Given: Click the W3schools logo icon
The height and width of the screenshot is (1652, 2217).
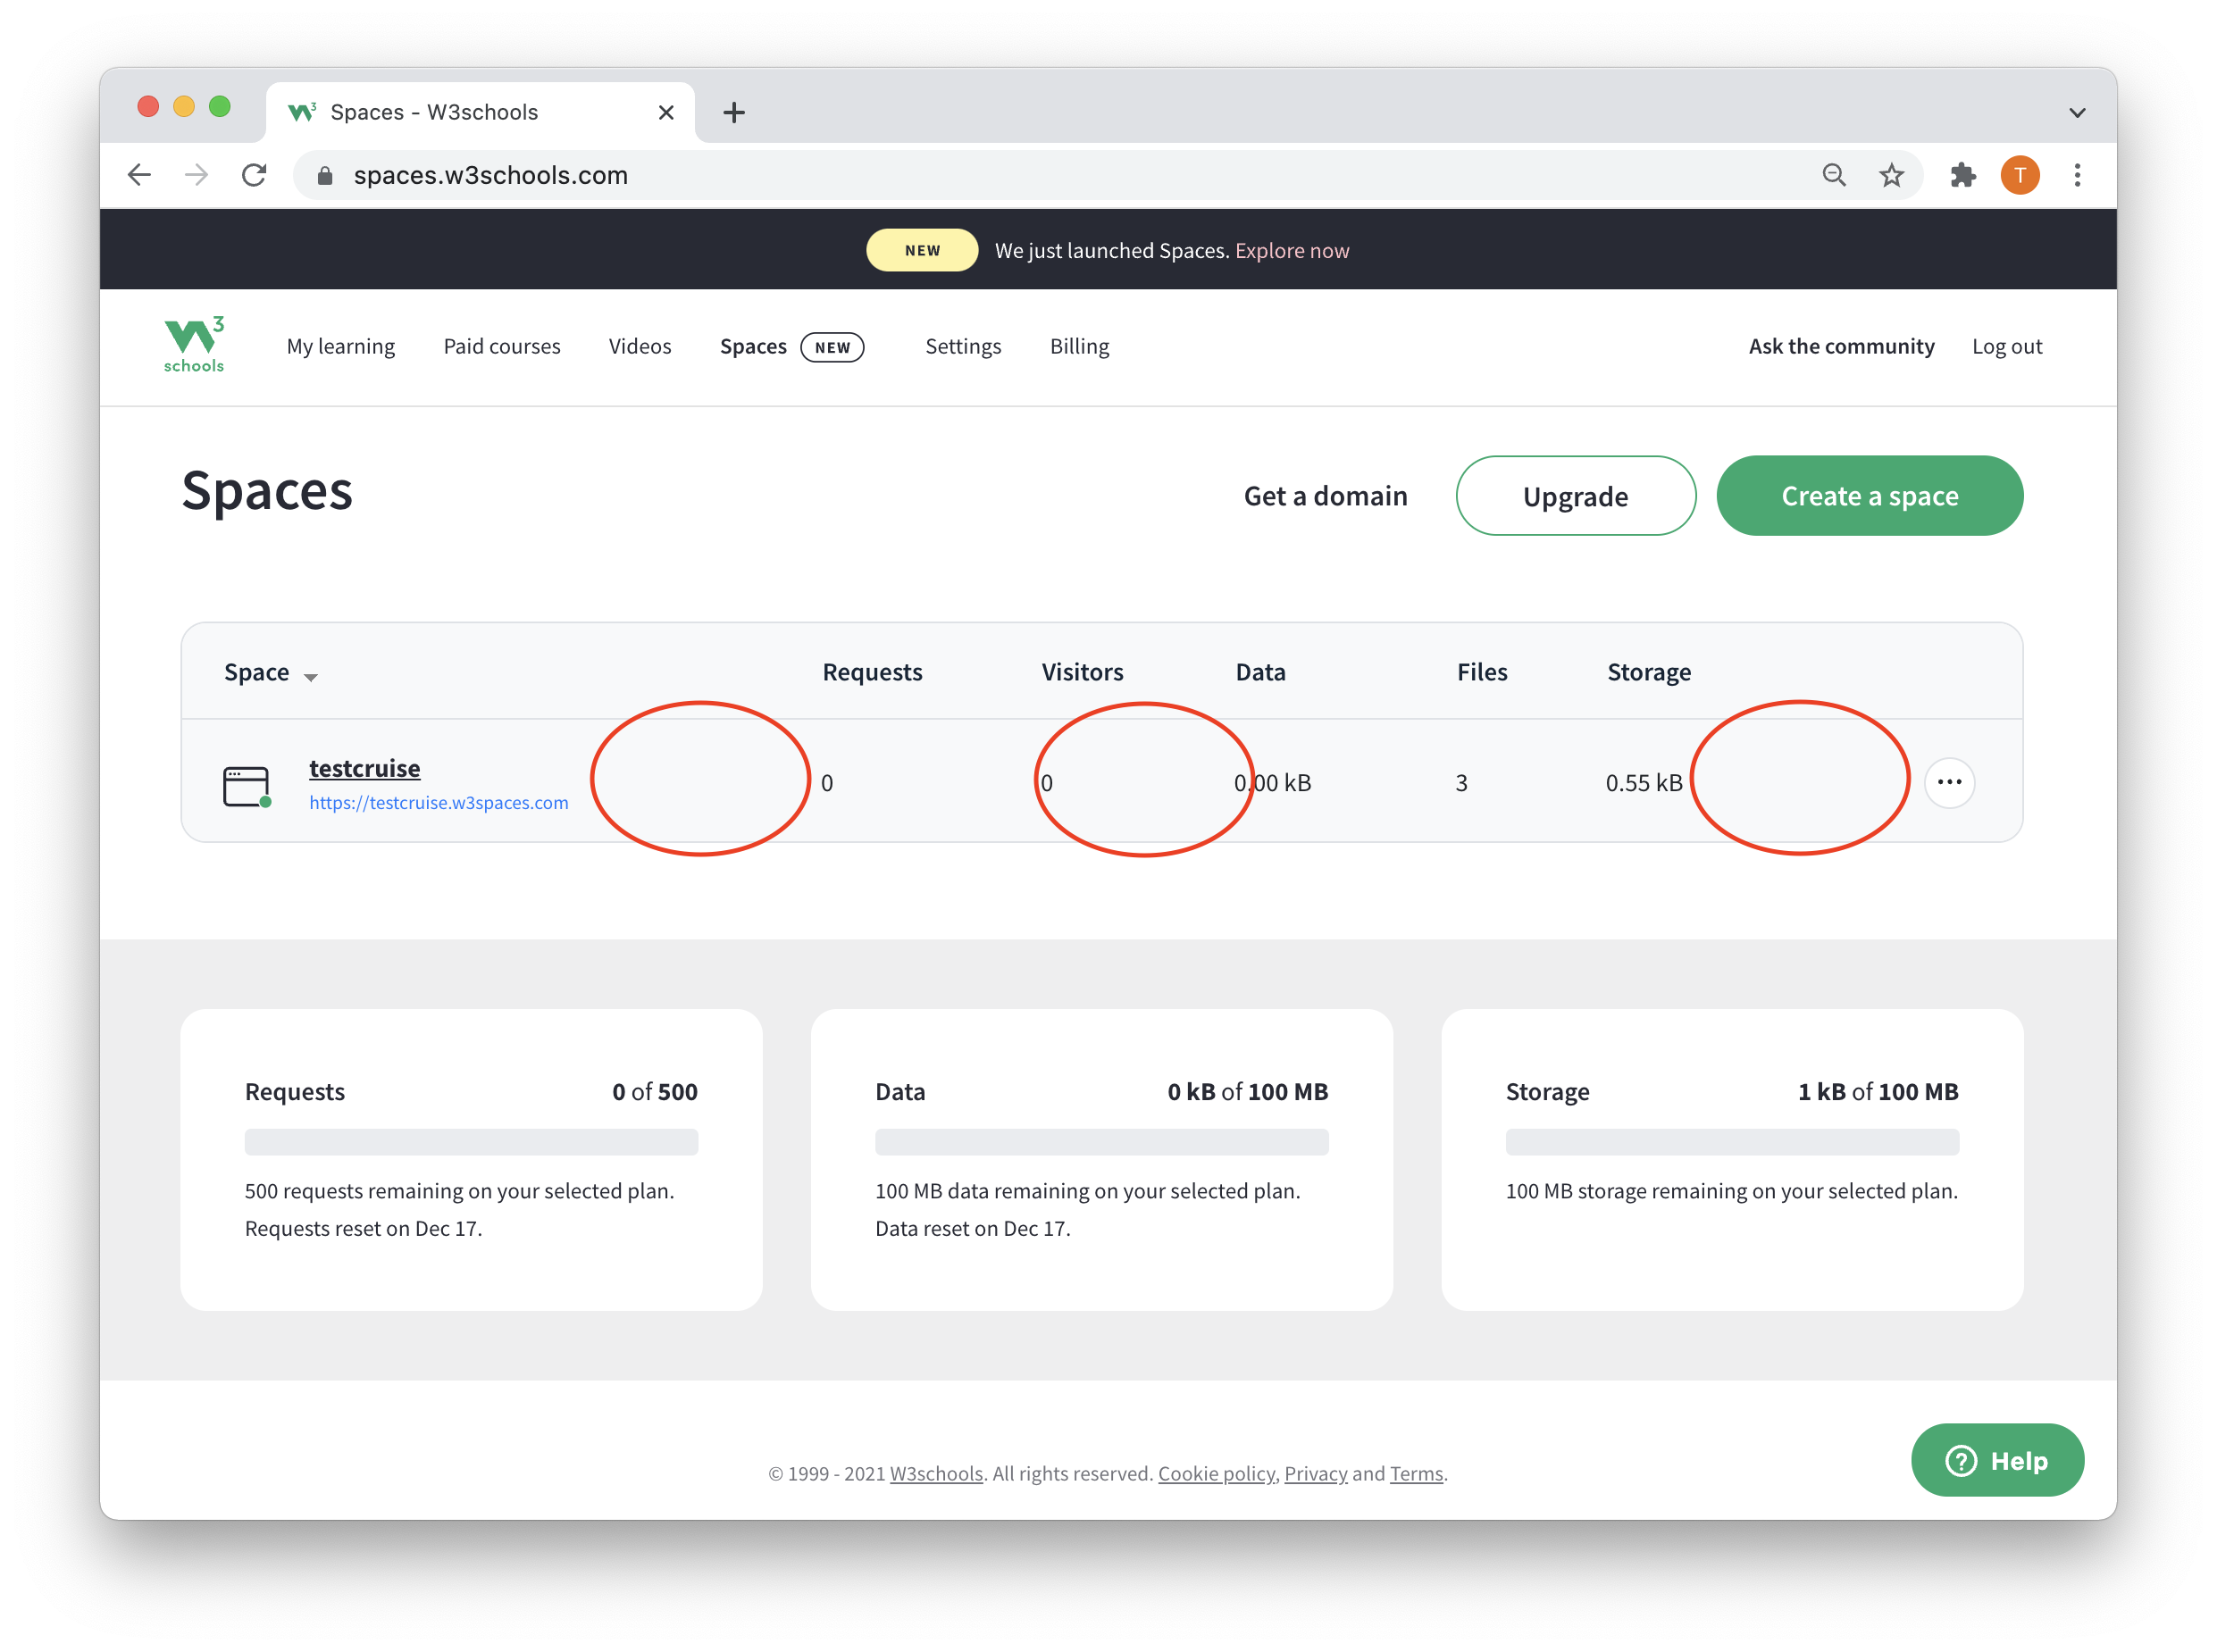Looking at the screenshot, I should tap(194, 345).
